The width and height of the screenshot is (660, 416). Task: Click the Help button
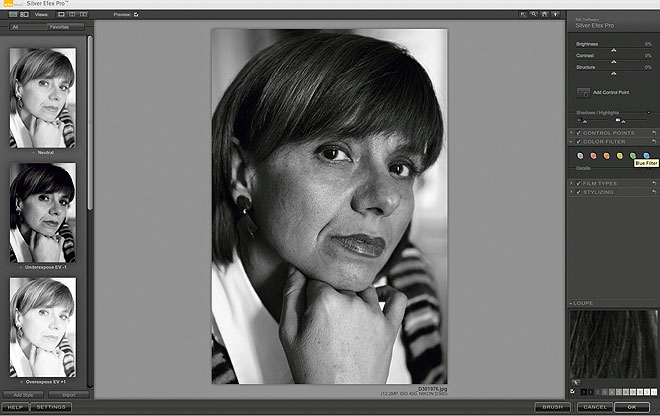point(15,407)
